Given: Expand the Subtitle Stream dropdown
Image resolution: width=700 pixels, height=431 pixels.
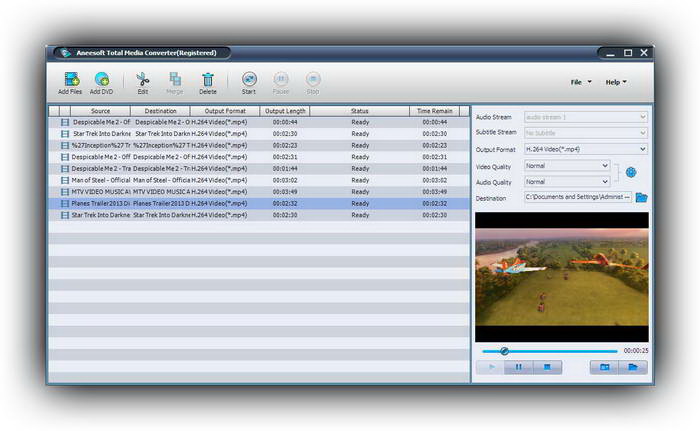Looking at the screenshot, I should pos(586,133).
